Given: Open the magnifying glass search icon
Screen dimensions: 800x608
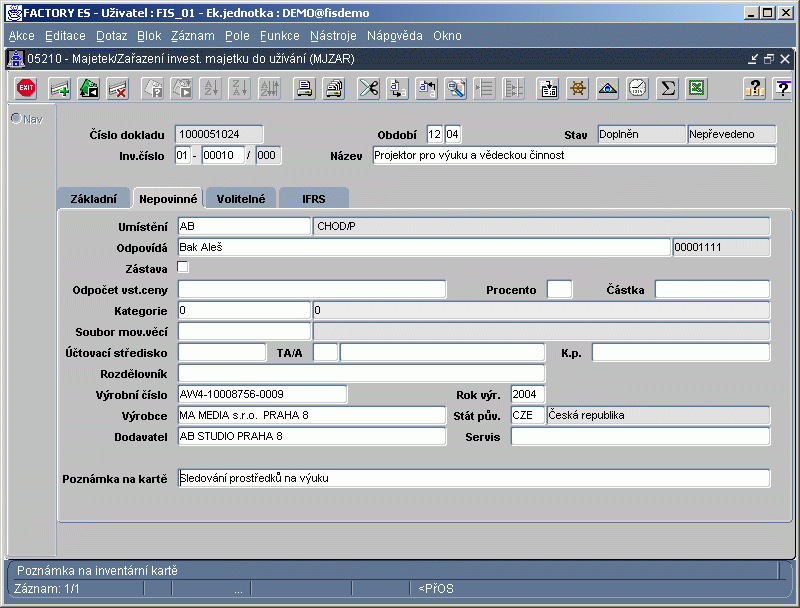Looking at the screenshot, I should (456, 88).
